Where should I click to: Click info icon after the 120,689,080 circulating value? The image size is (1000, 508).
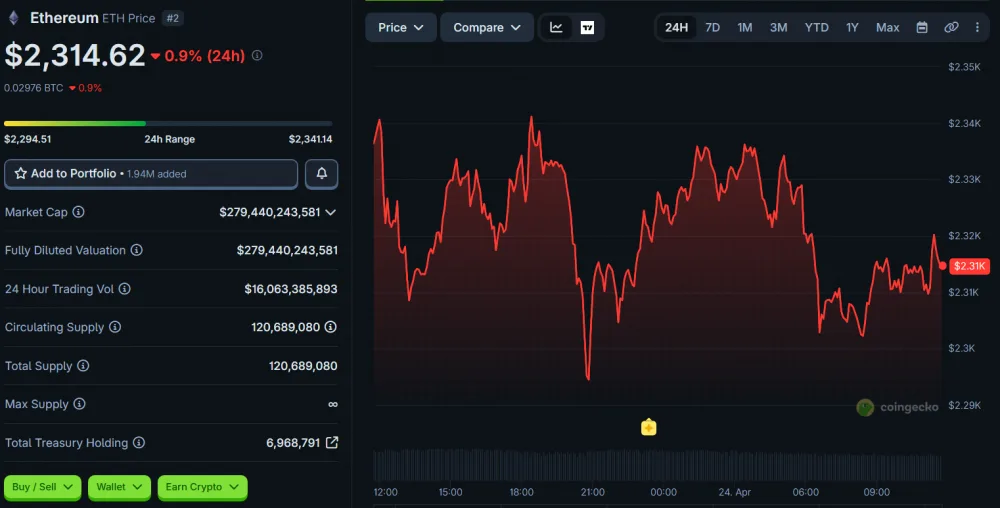point(330,327)
